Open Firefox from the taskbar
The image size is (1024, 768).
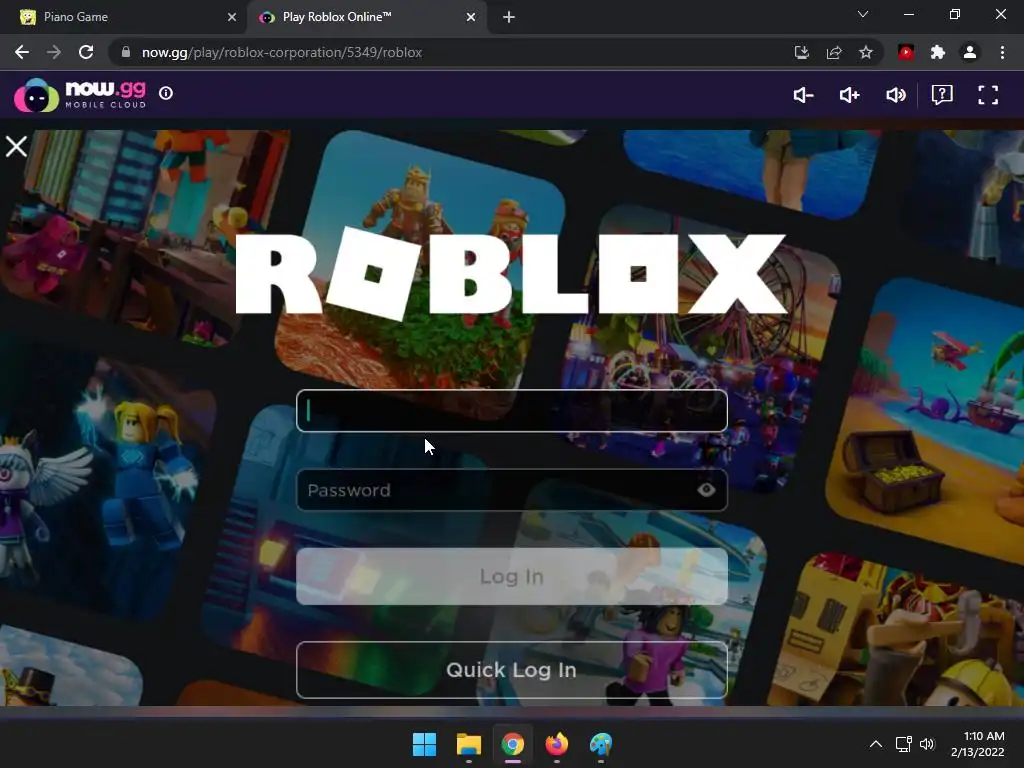[x=556, y=744]
